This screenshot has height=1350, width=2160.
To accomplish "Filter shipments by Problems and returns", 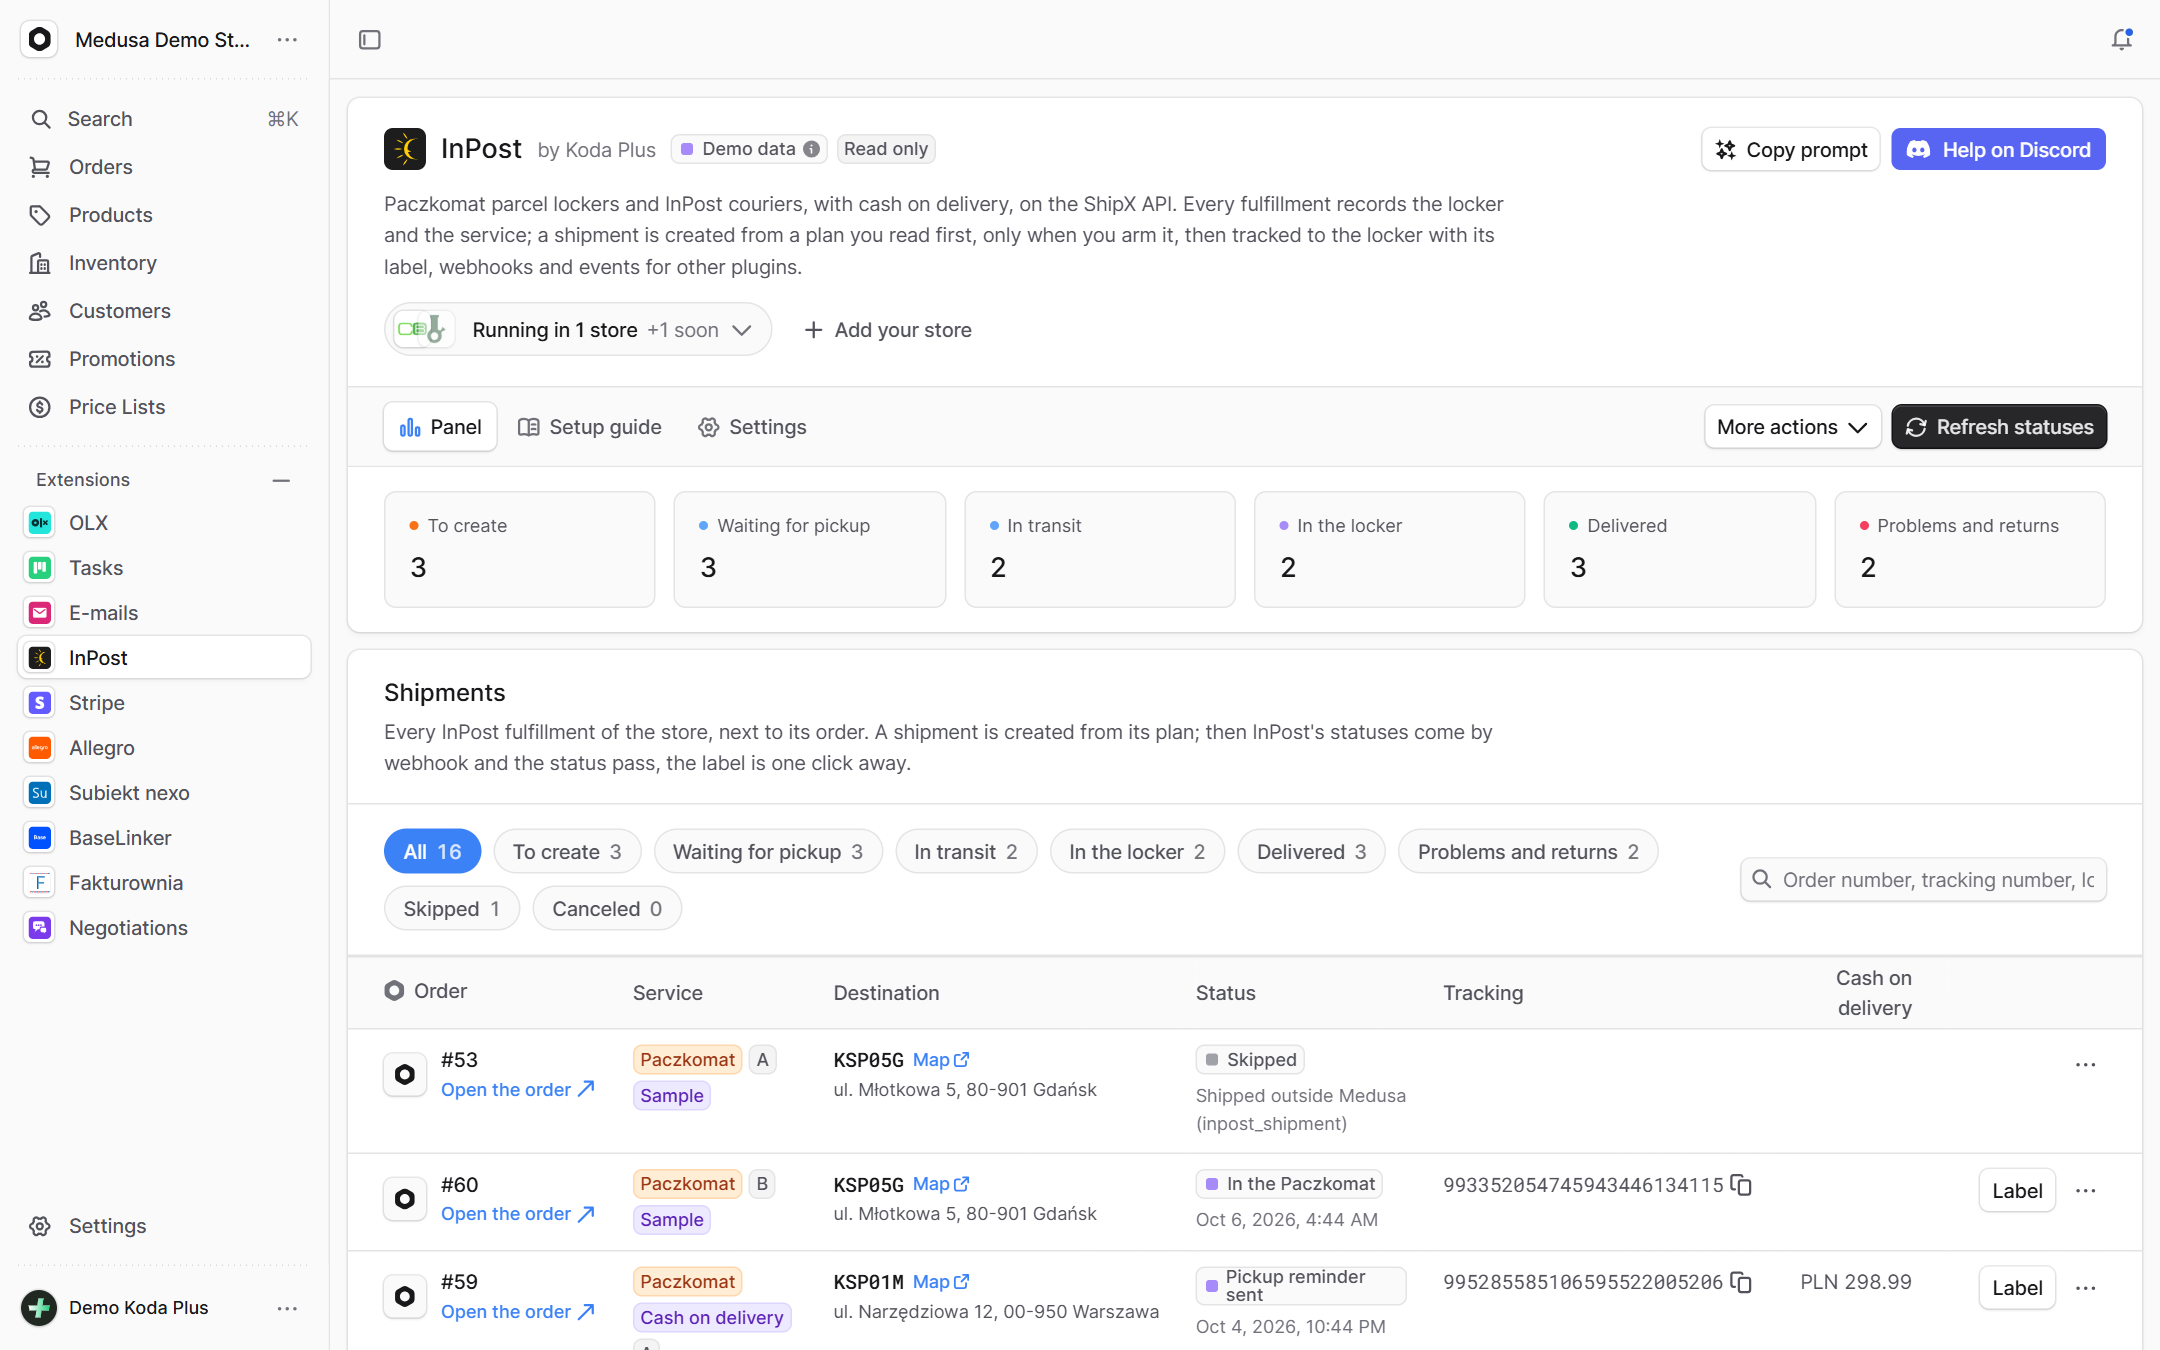I will [1528, 852].
